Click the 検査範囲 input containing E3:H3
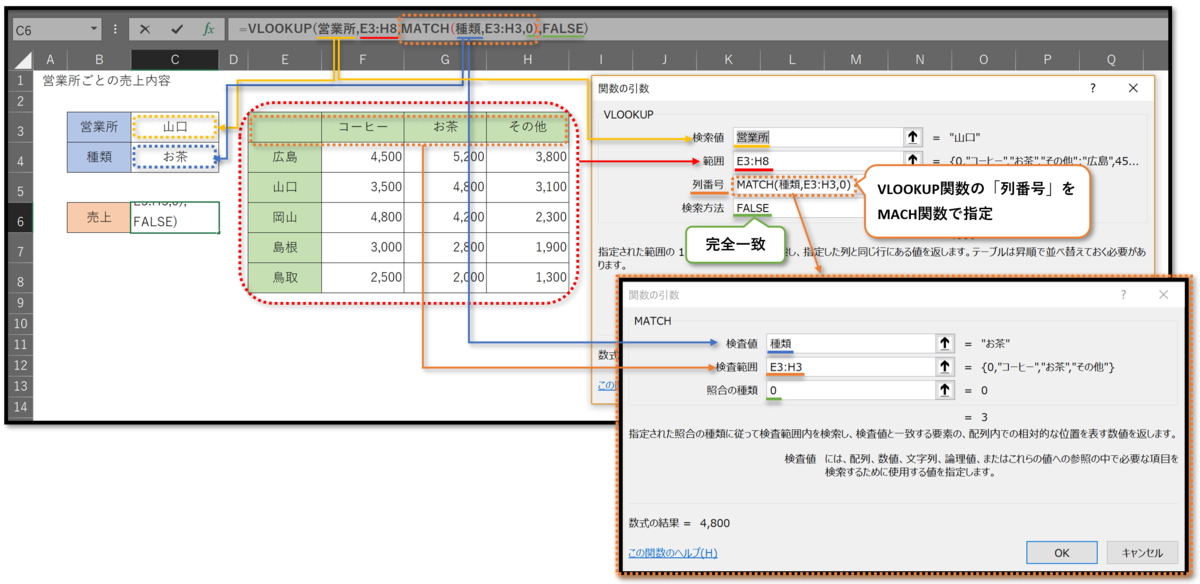1200x584 pixels. click(x=849, y=367)
